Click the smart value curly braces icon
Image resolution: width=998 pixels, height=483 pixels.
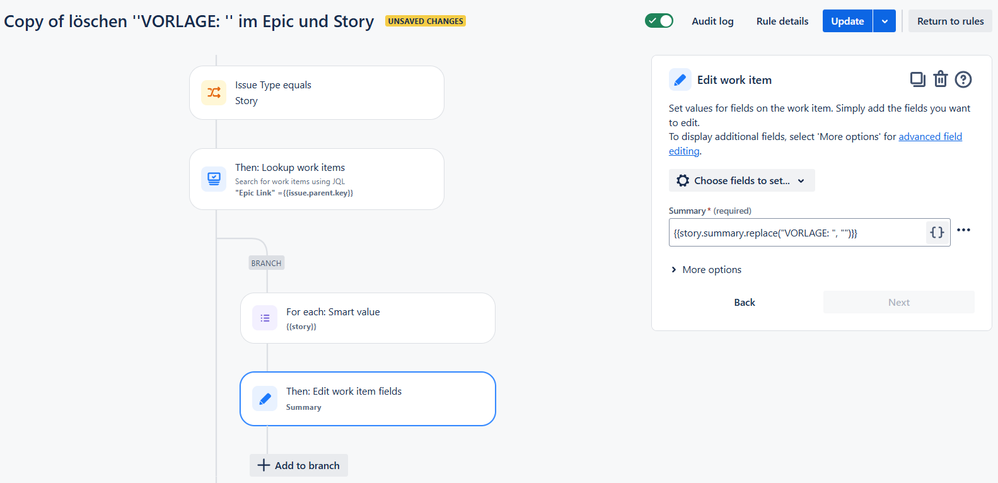937,232
